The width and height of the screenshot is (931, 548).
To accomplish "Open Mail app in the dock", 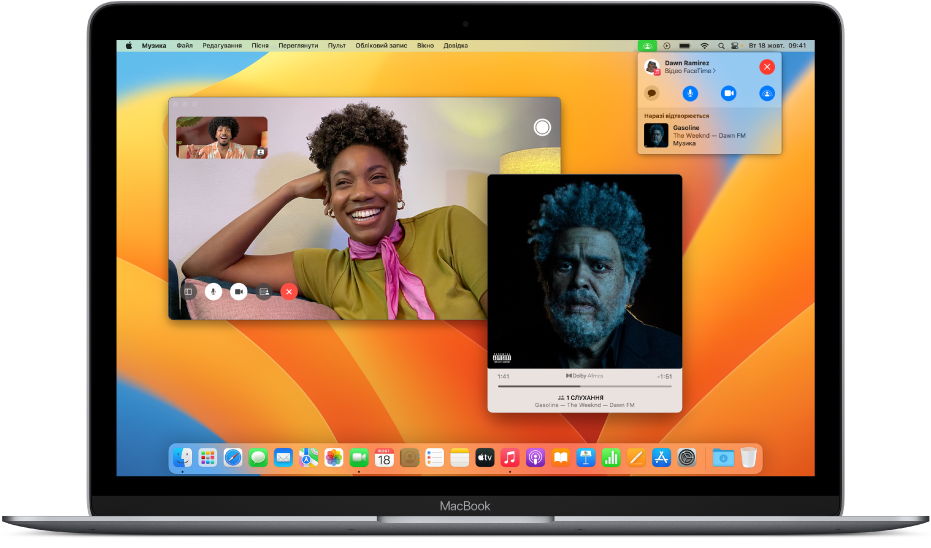I will click(x=283, y=458).
